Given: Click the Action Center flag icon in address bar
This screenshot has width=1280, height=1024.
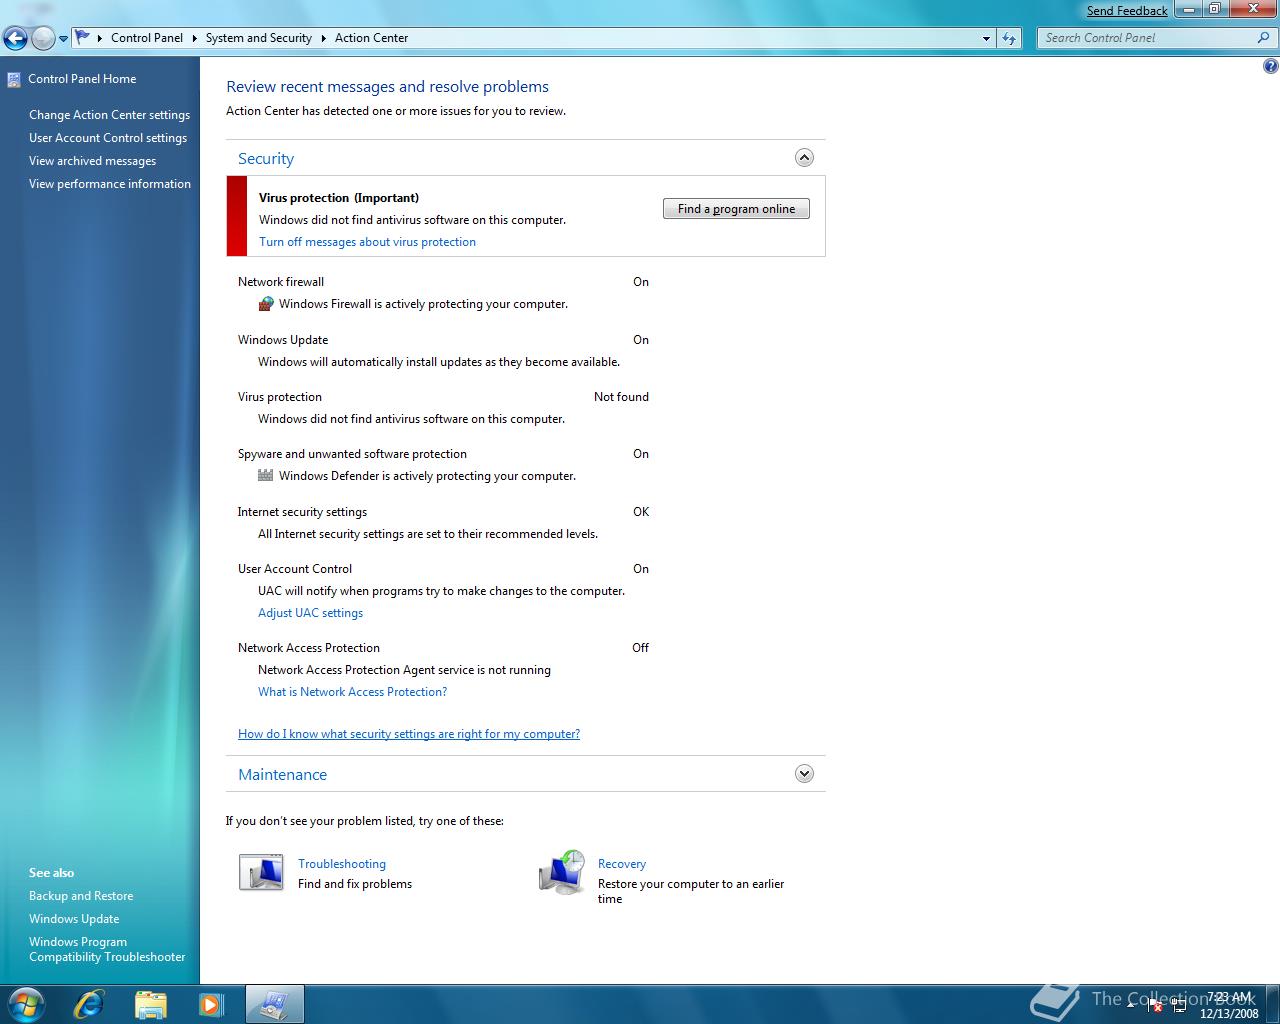Looking at the screenshot, I should tap(83, 38).
